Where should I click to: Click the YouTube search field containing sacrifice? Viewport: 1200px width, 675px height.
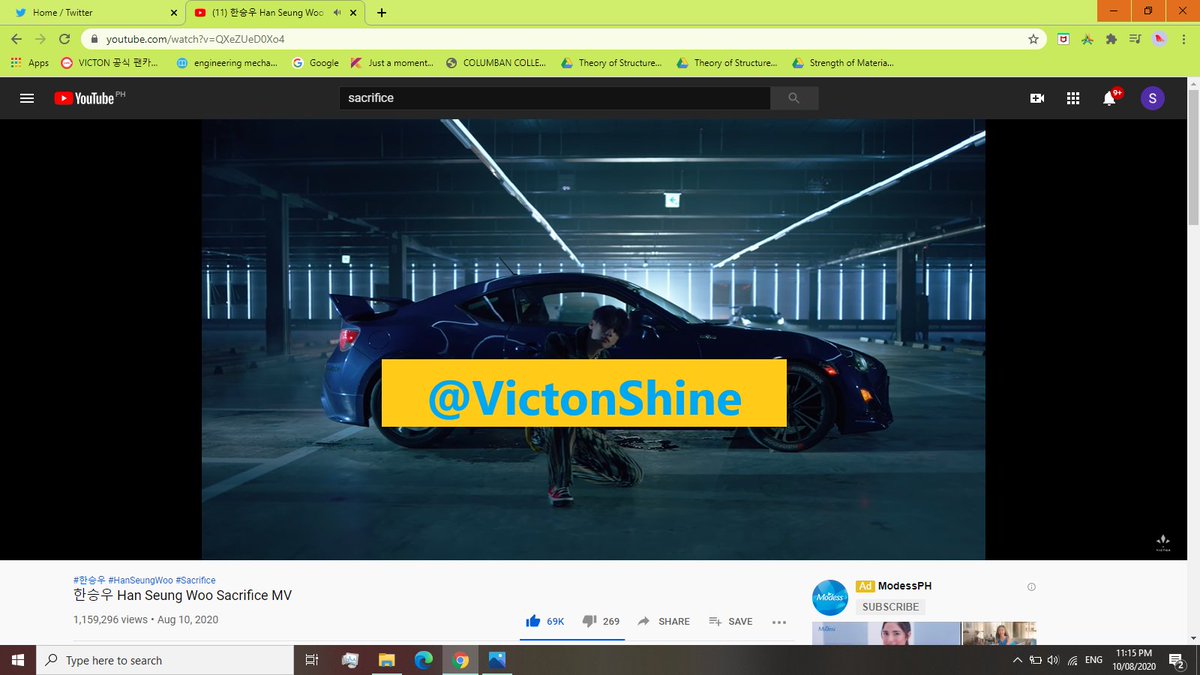(555, 98)
